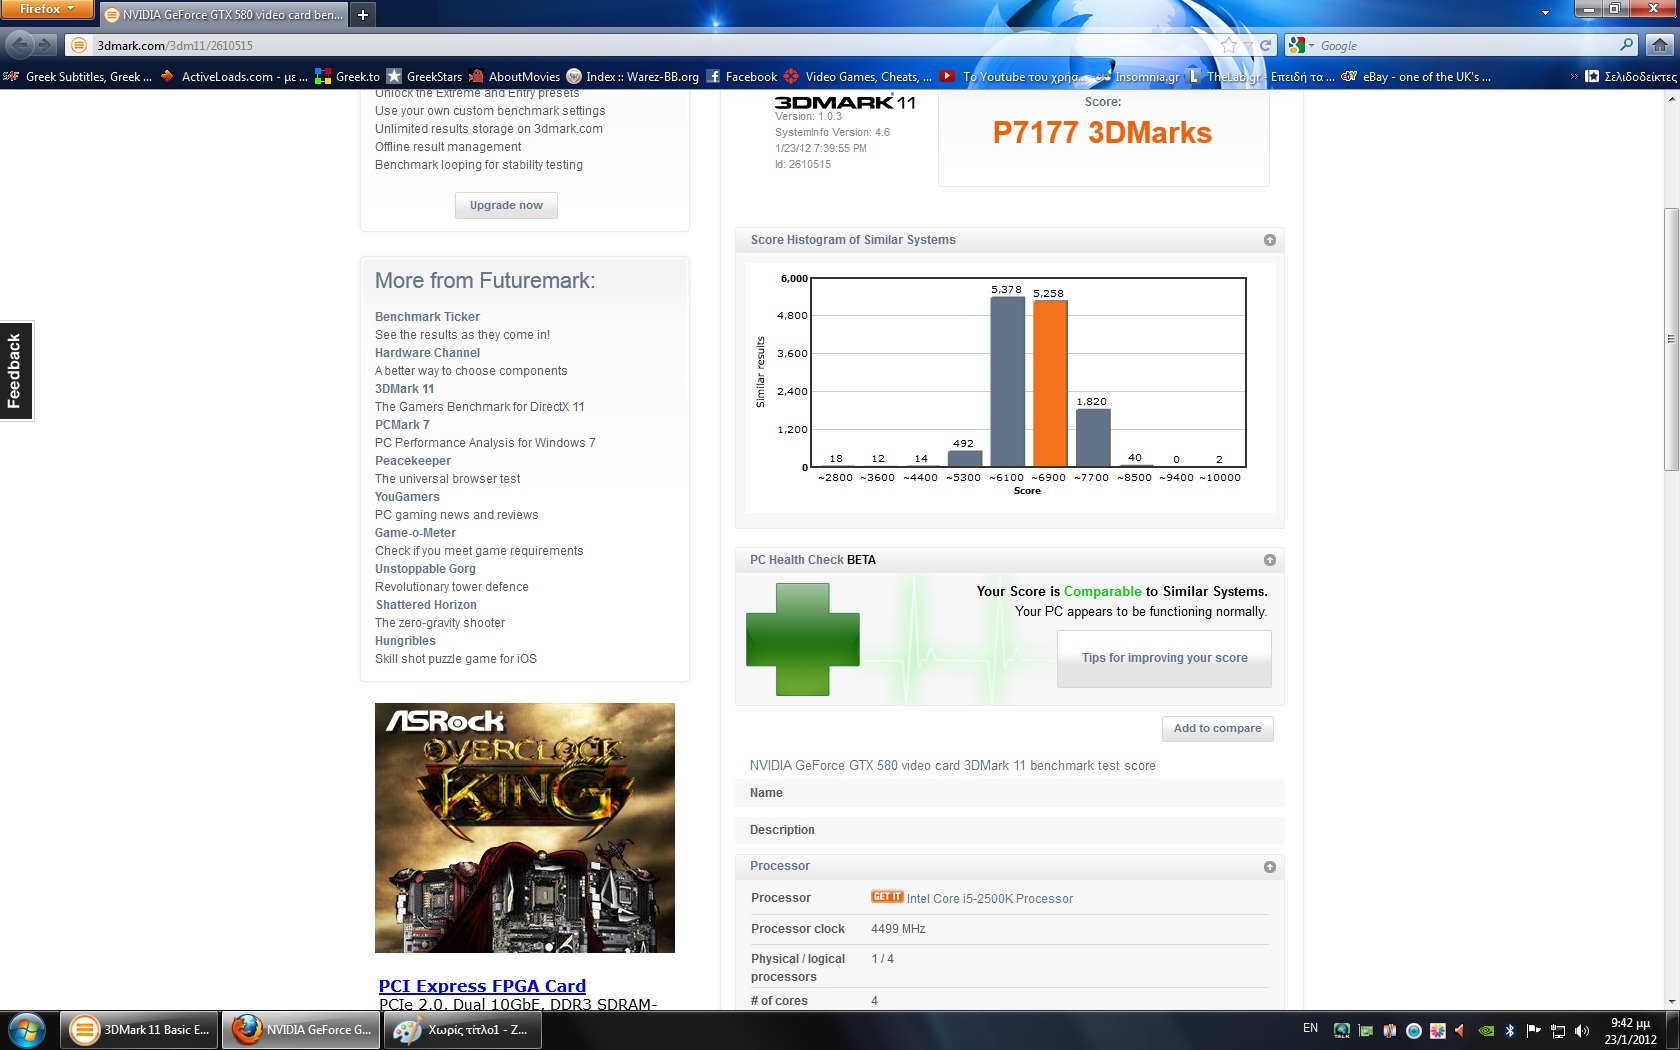The height and width of the screenshot is (1050, 1680).
Task: Open the GreekStars bookmark
Action: (424, 76)
